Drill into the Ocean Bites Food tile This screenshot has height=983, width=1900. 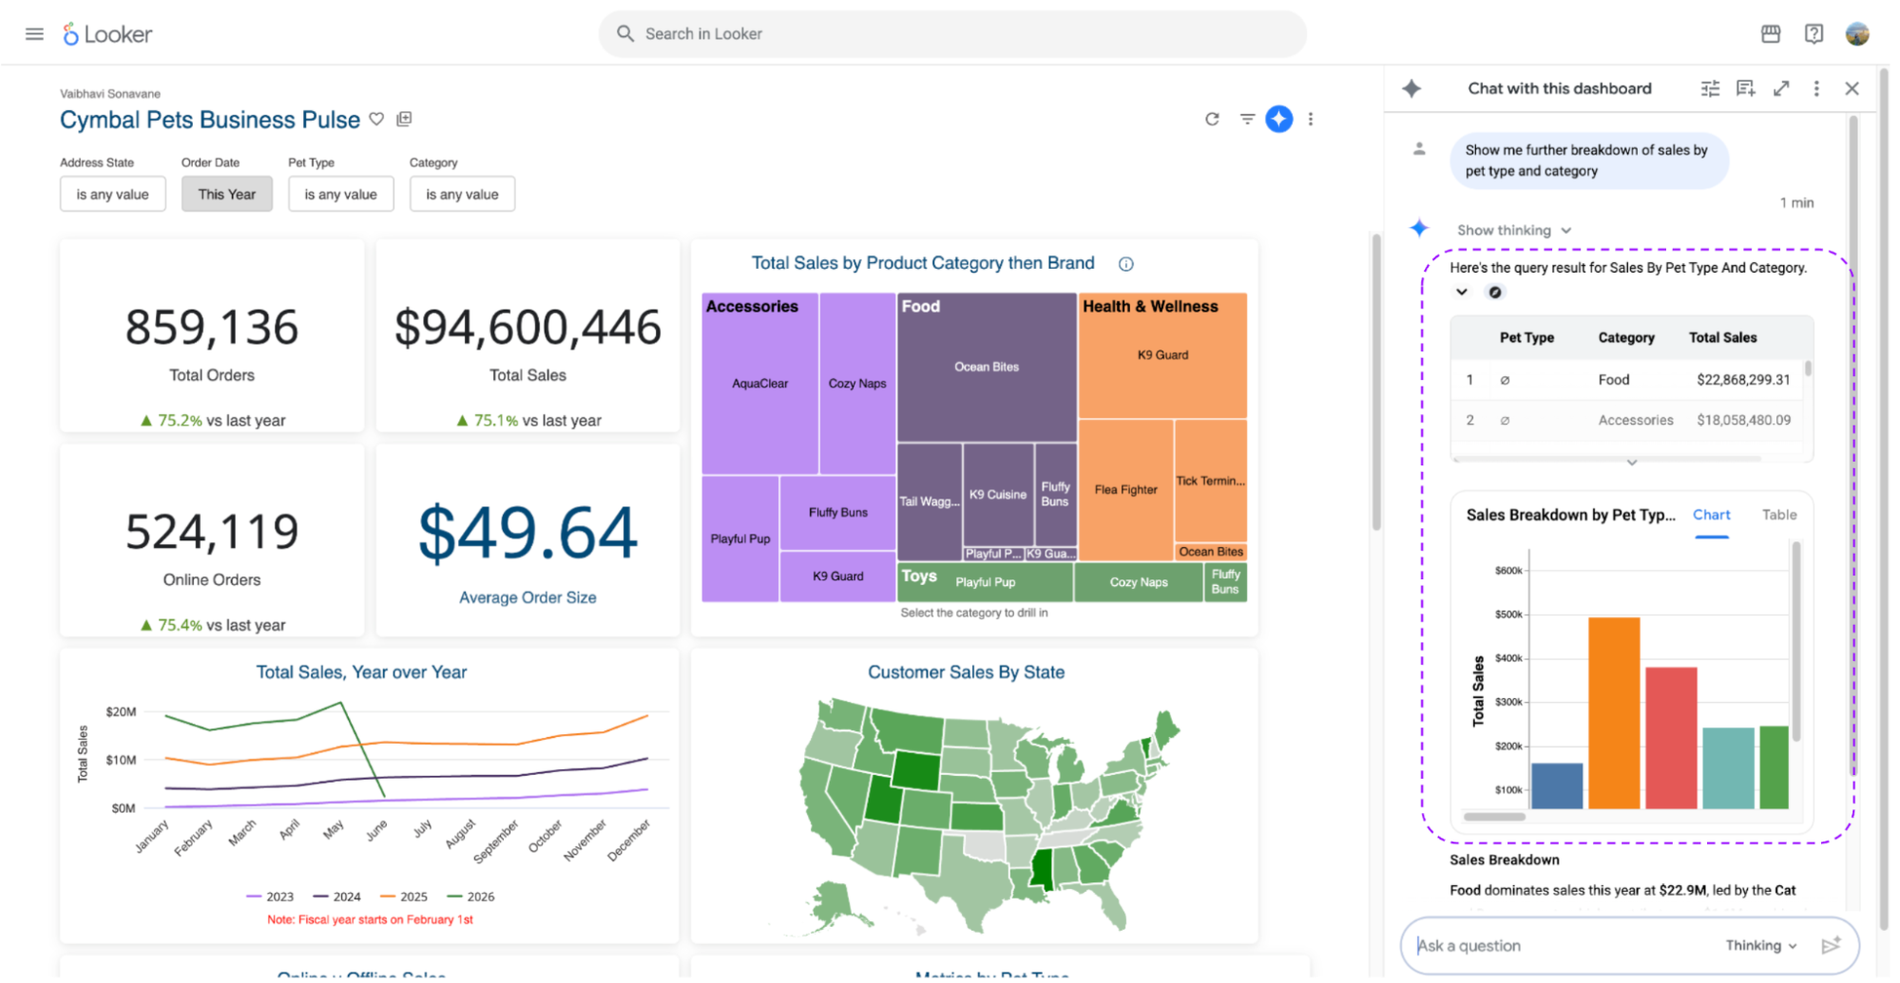coord(987,367)
